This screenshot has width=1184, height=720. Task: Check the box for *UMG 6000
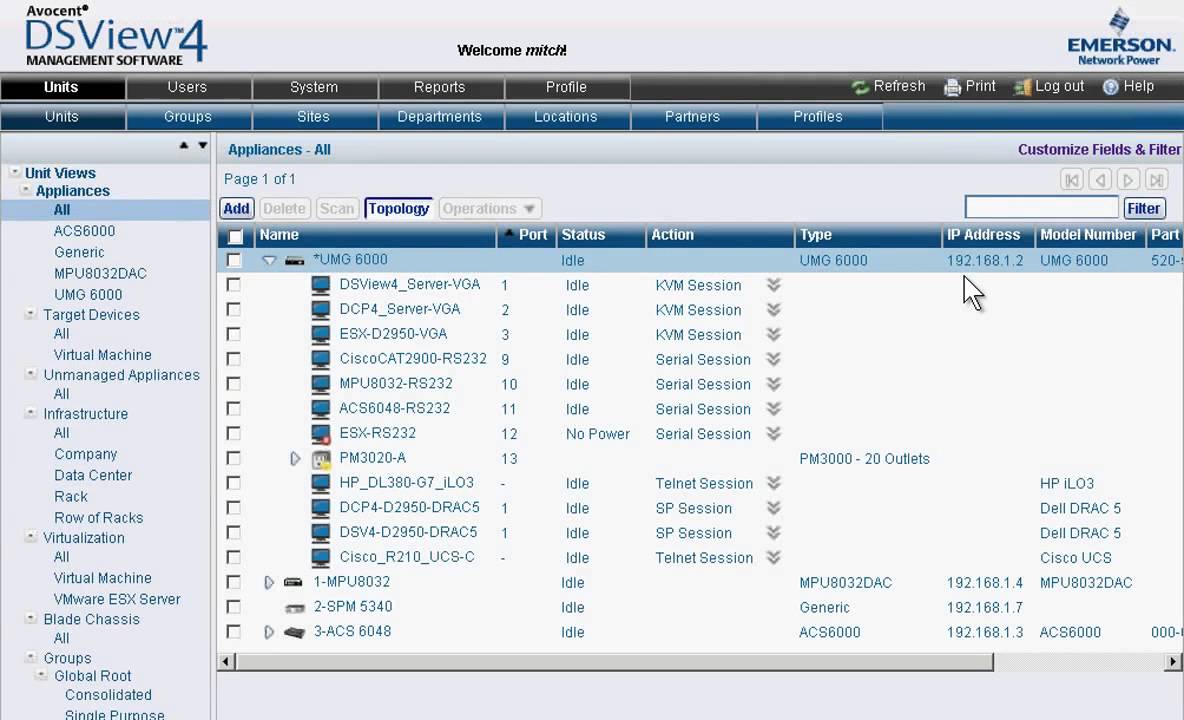tap(234, 260)
